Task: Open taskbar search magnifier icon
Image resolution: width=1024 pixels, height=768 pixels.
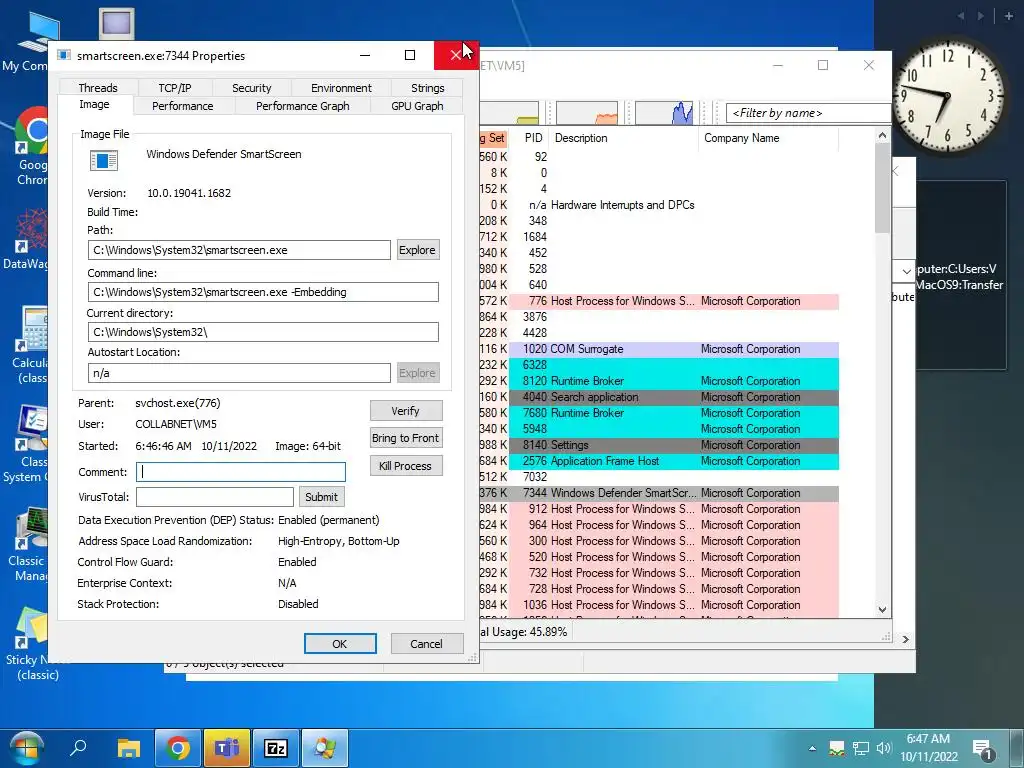Action: pos(78,747)
